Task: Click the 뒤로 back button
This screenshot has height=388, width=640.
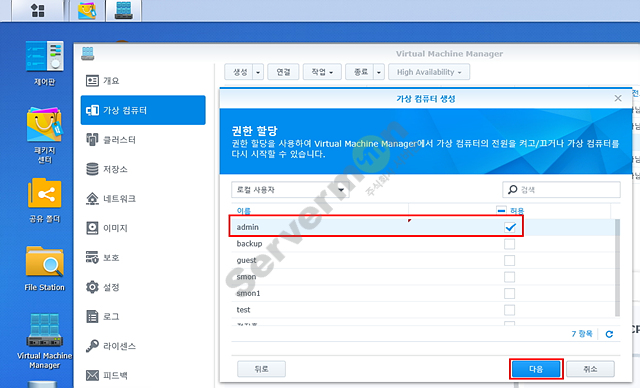Action: (x=261, y=369)
